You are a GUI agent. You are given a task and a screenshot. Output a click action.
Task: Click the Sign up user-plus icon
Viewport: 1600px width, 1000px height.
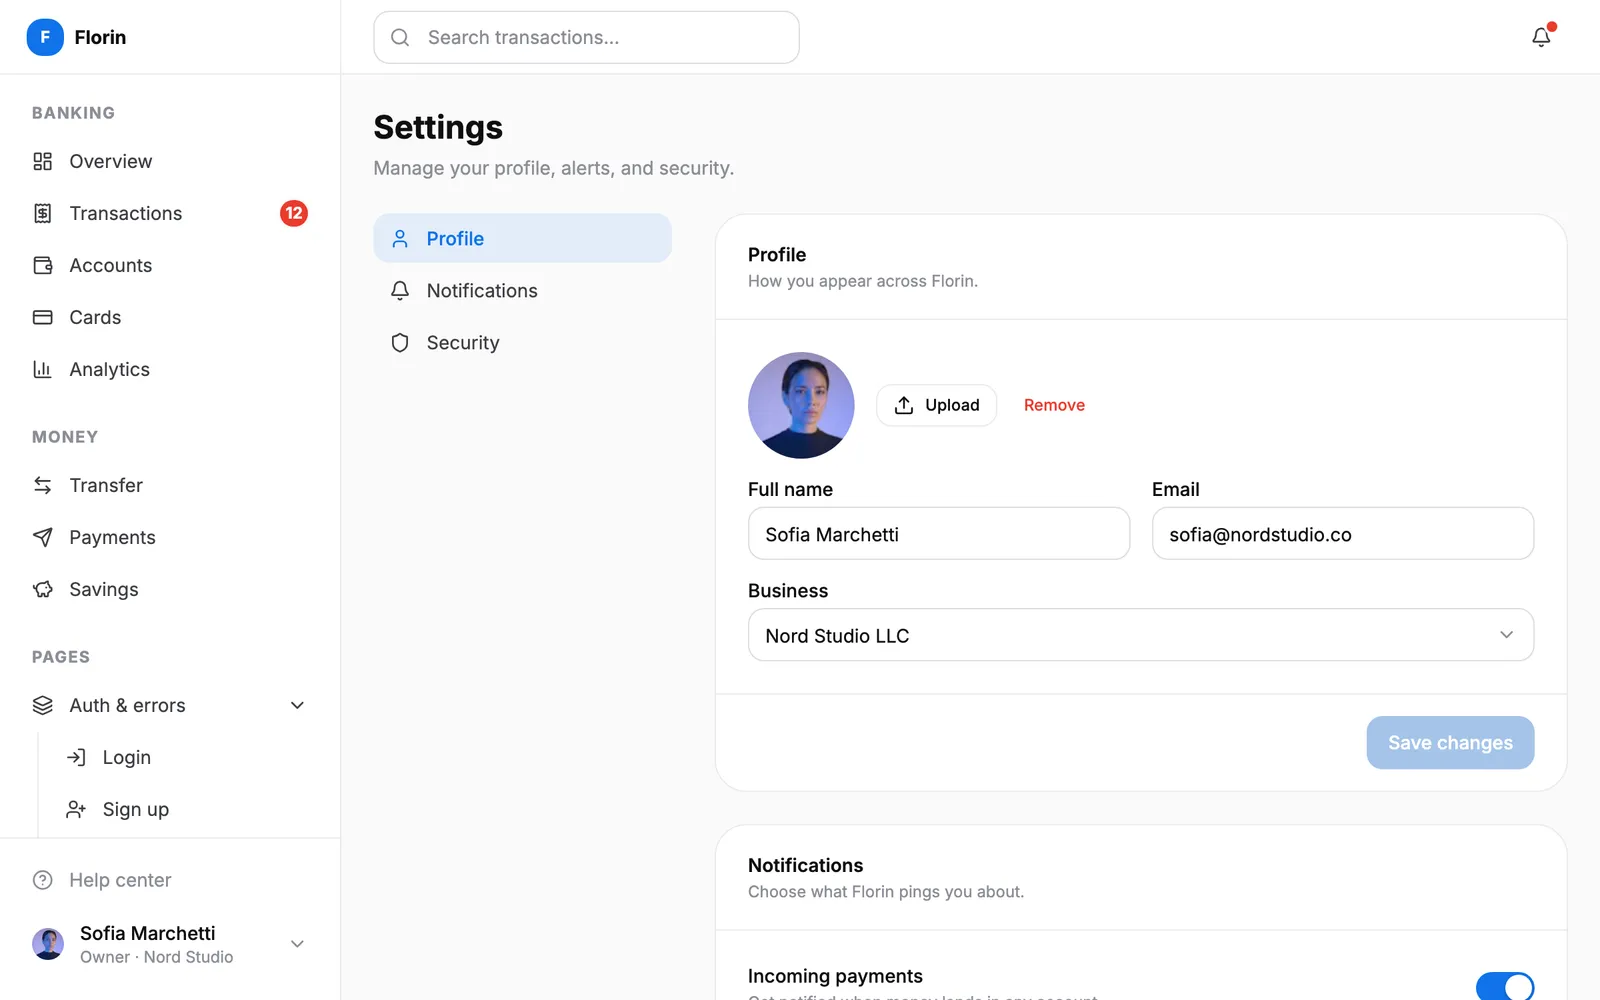click(x=76, y=809)
